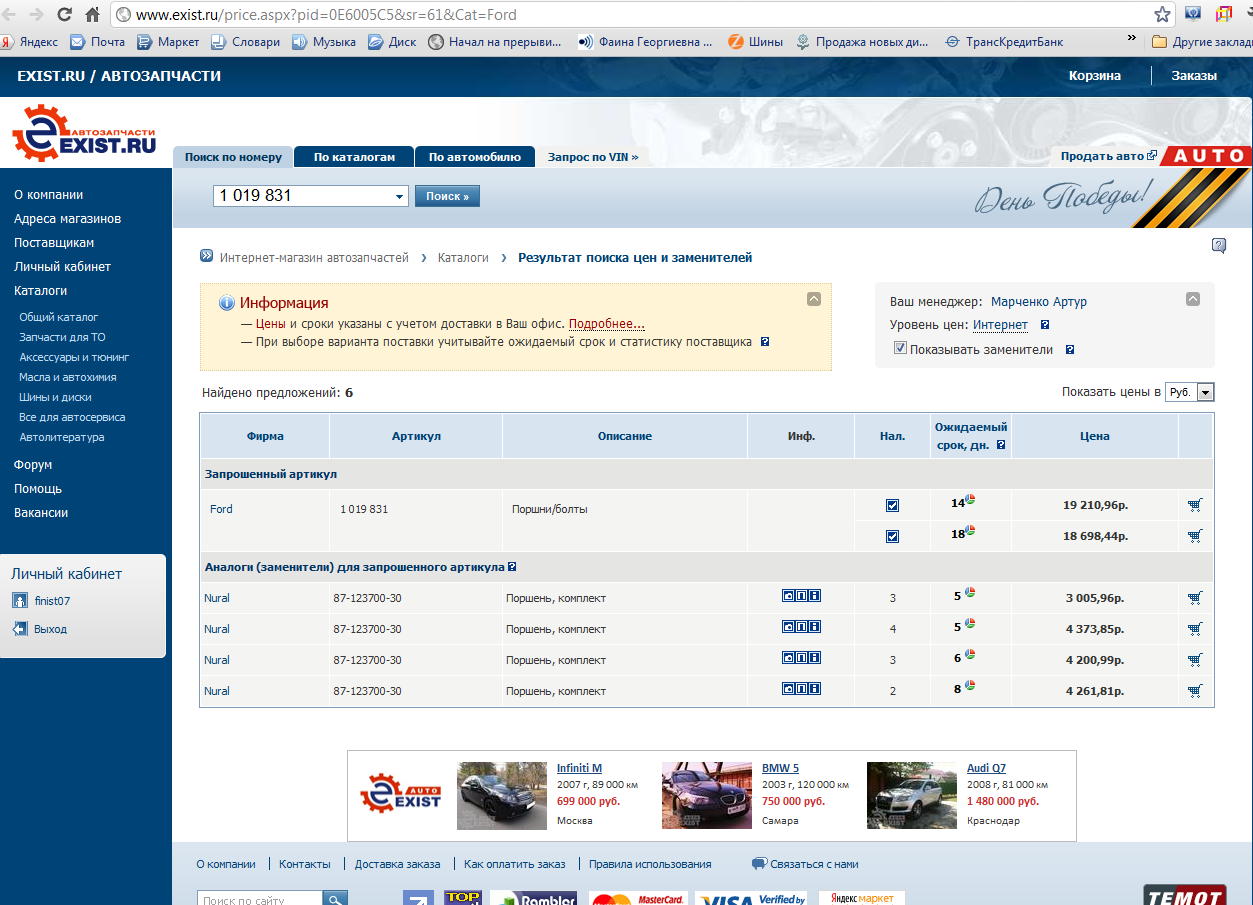The width and height of the screenshot is (1253, 905).
Task: Click the Поиск по сайту search box
Action: point(260,900)
